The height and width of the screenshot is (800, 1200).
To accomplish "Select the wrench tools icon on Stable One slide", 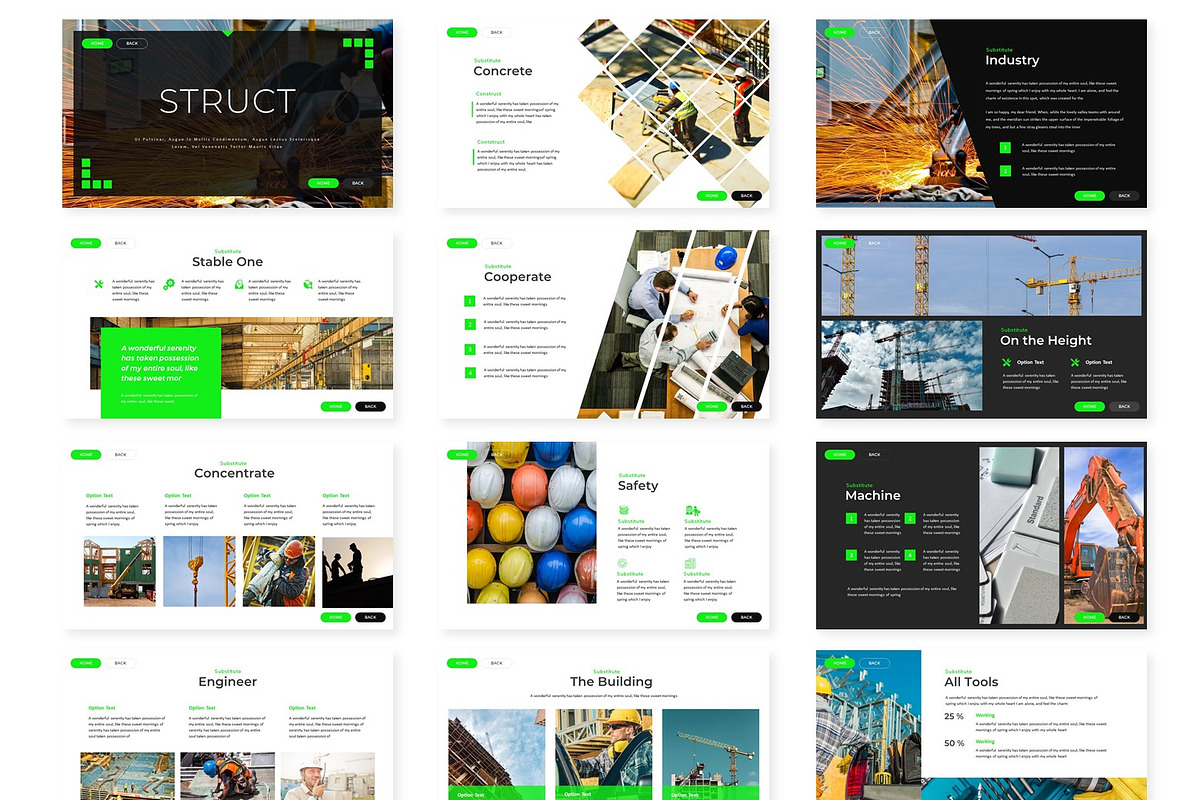I will coord(97,284).
